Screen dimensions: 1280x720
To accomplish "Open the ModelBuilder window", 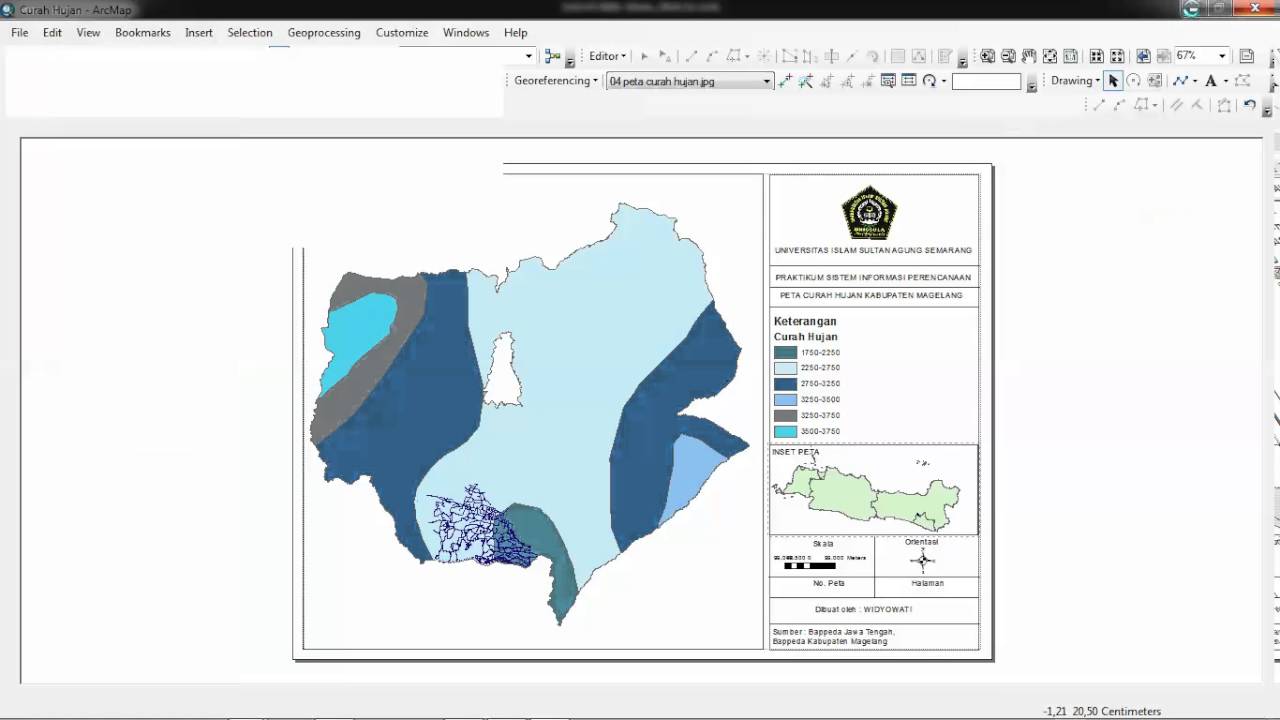I will tap(552, 56).
